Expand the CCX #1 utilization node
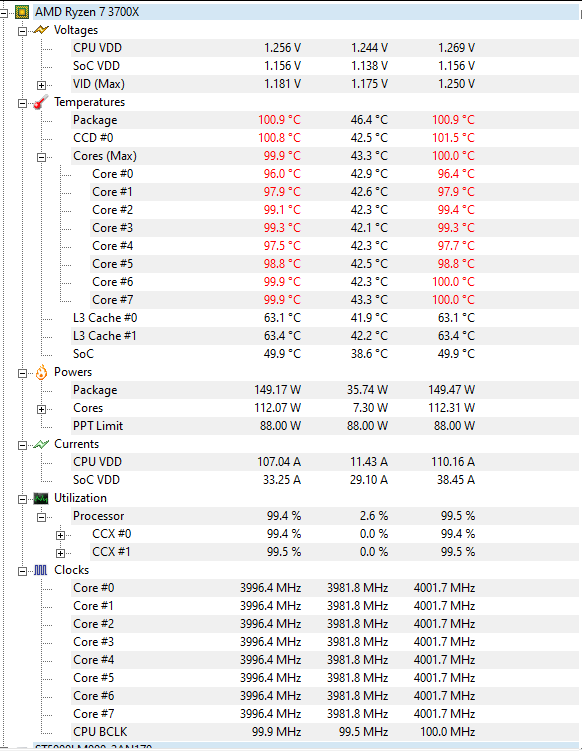This screenshot has height=751, width=582. coord(60,554)
